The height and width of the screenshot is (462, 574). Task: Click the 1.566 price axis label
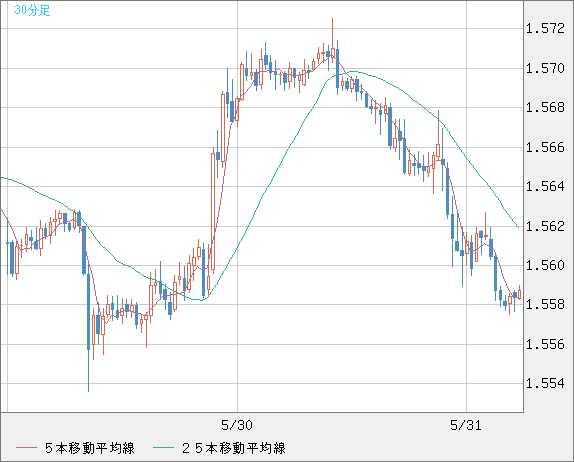coord(545,147)
